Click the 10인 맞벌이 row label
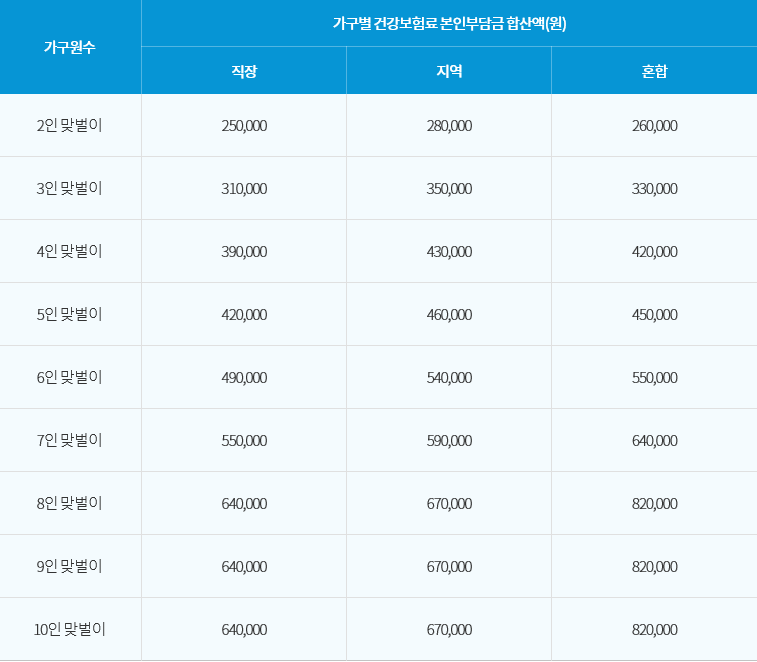The height and width of the screenshot is (662, 757). coord(70,630)
